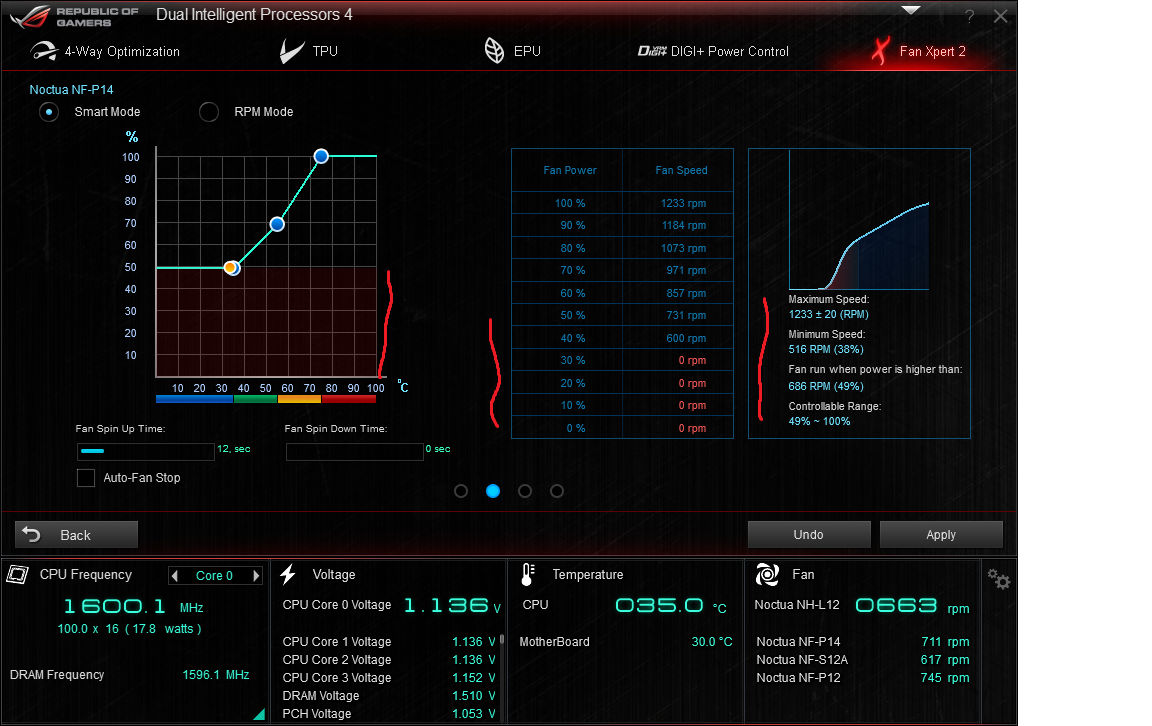Select the middle blue fan curve point
Image resolution: width=1152 pixels, height=726 pixels.
coord(277,224)
